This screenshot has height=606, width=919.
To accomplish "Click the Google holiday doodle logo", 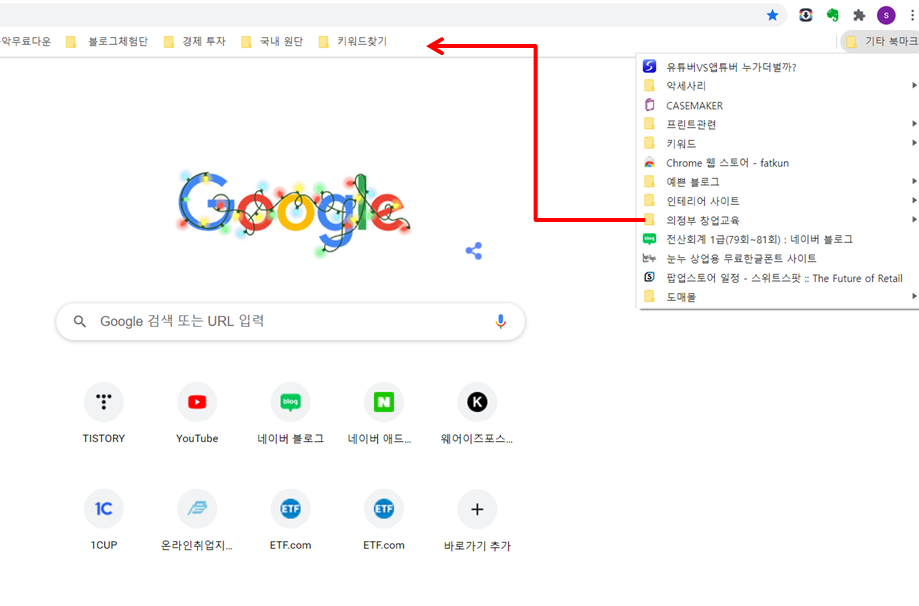I will click(x=294, y=213).
